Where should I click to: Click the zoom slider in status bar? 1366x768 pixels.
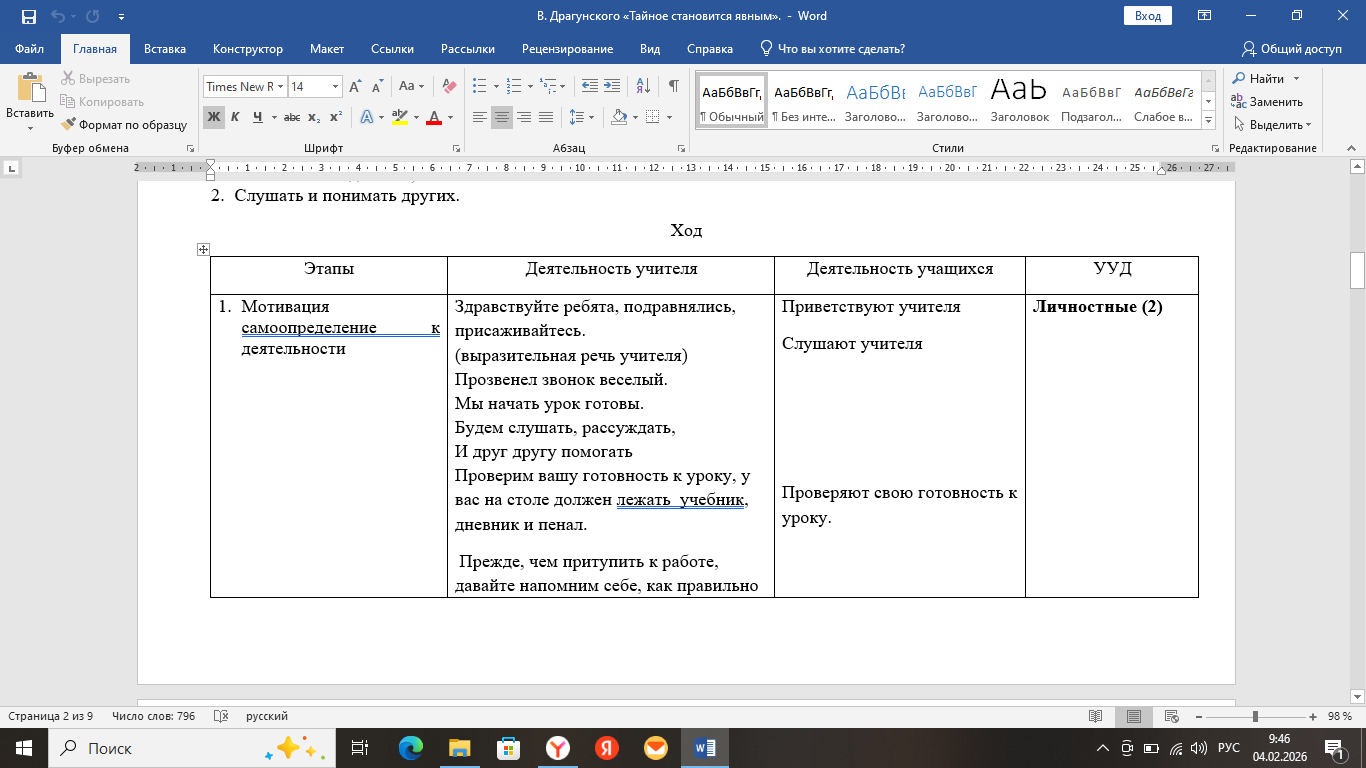point(1255,717)
